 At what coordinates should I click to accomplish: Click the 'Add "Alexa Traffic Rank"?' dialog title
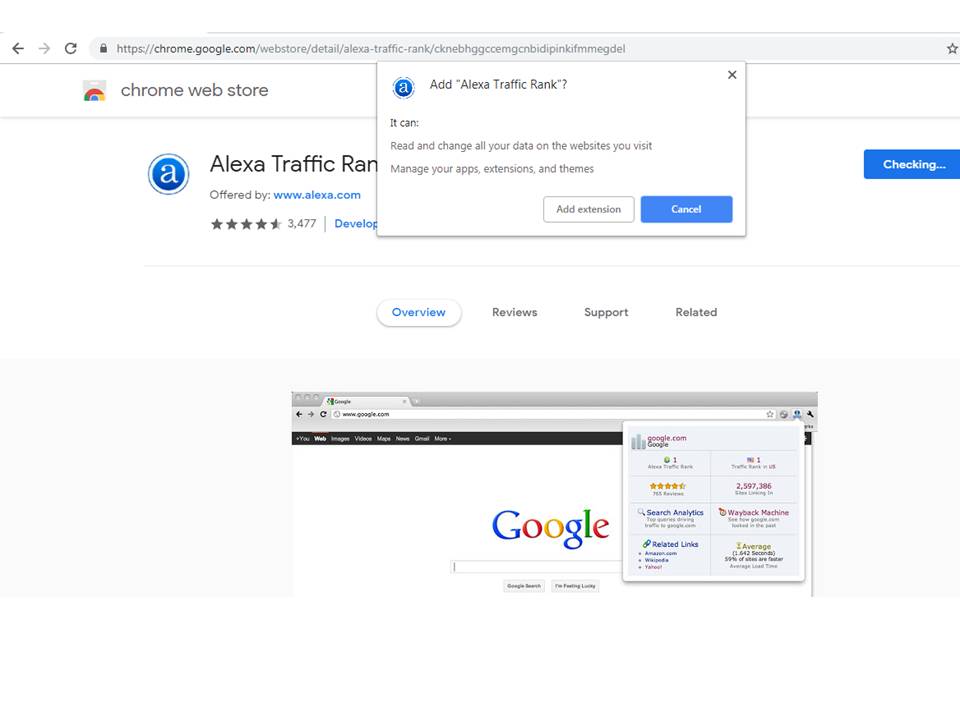tap(498, 84)
